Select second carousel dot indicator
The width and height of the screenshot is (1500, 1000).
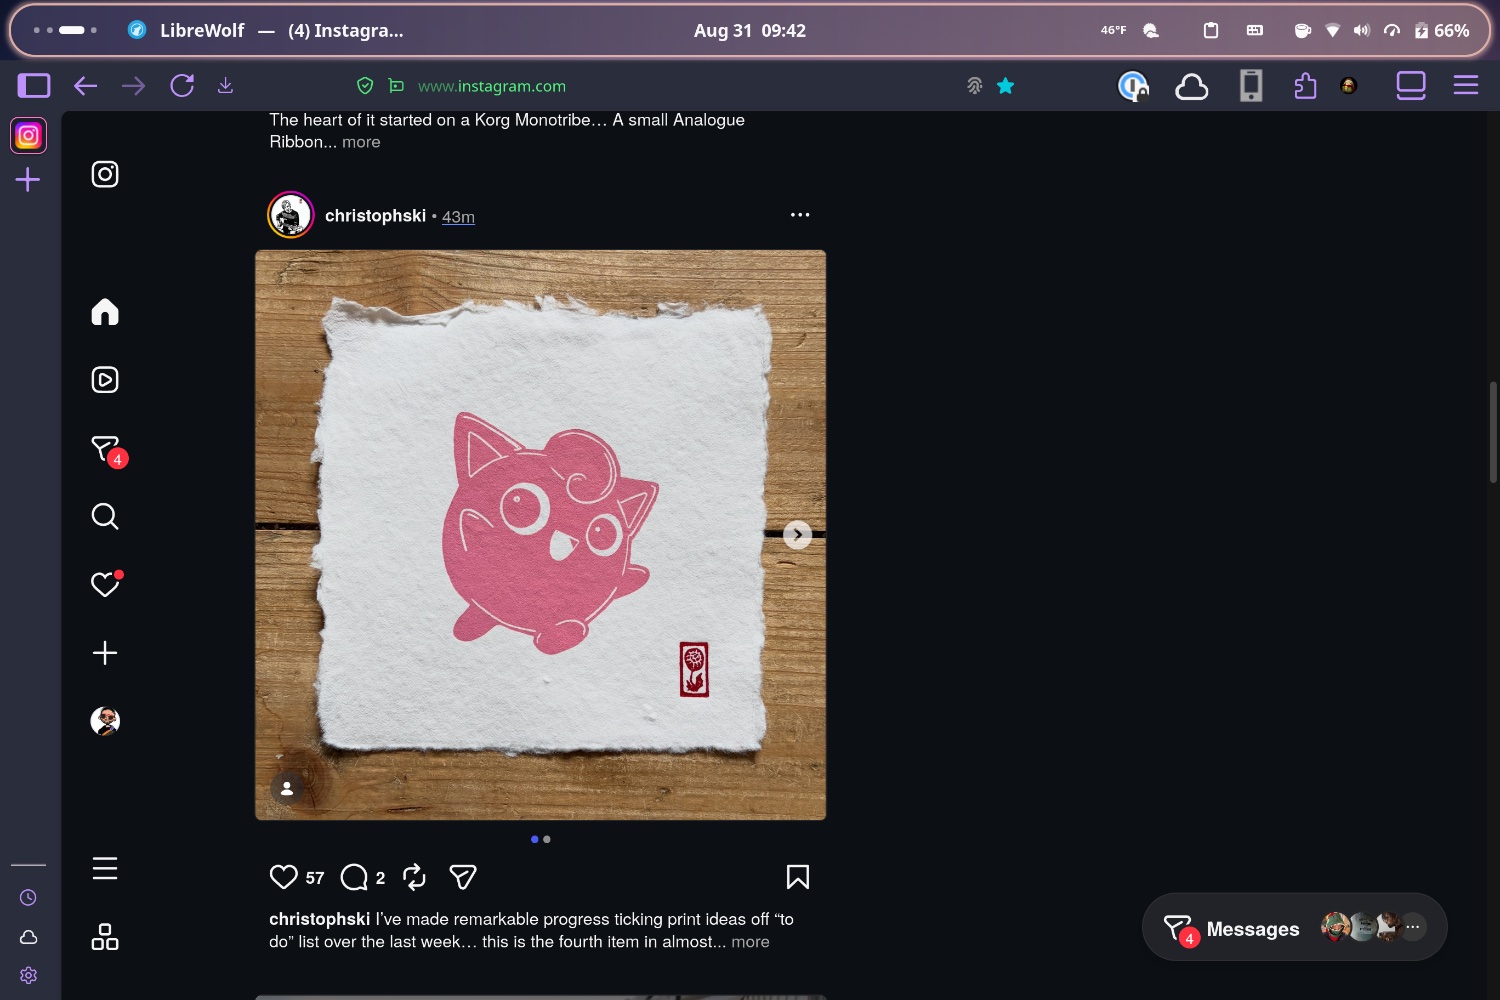tap(547, 839)
